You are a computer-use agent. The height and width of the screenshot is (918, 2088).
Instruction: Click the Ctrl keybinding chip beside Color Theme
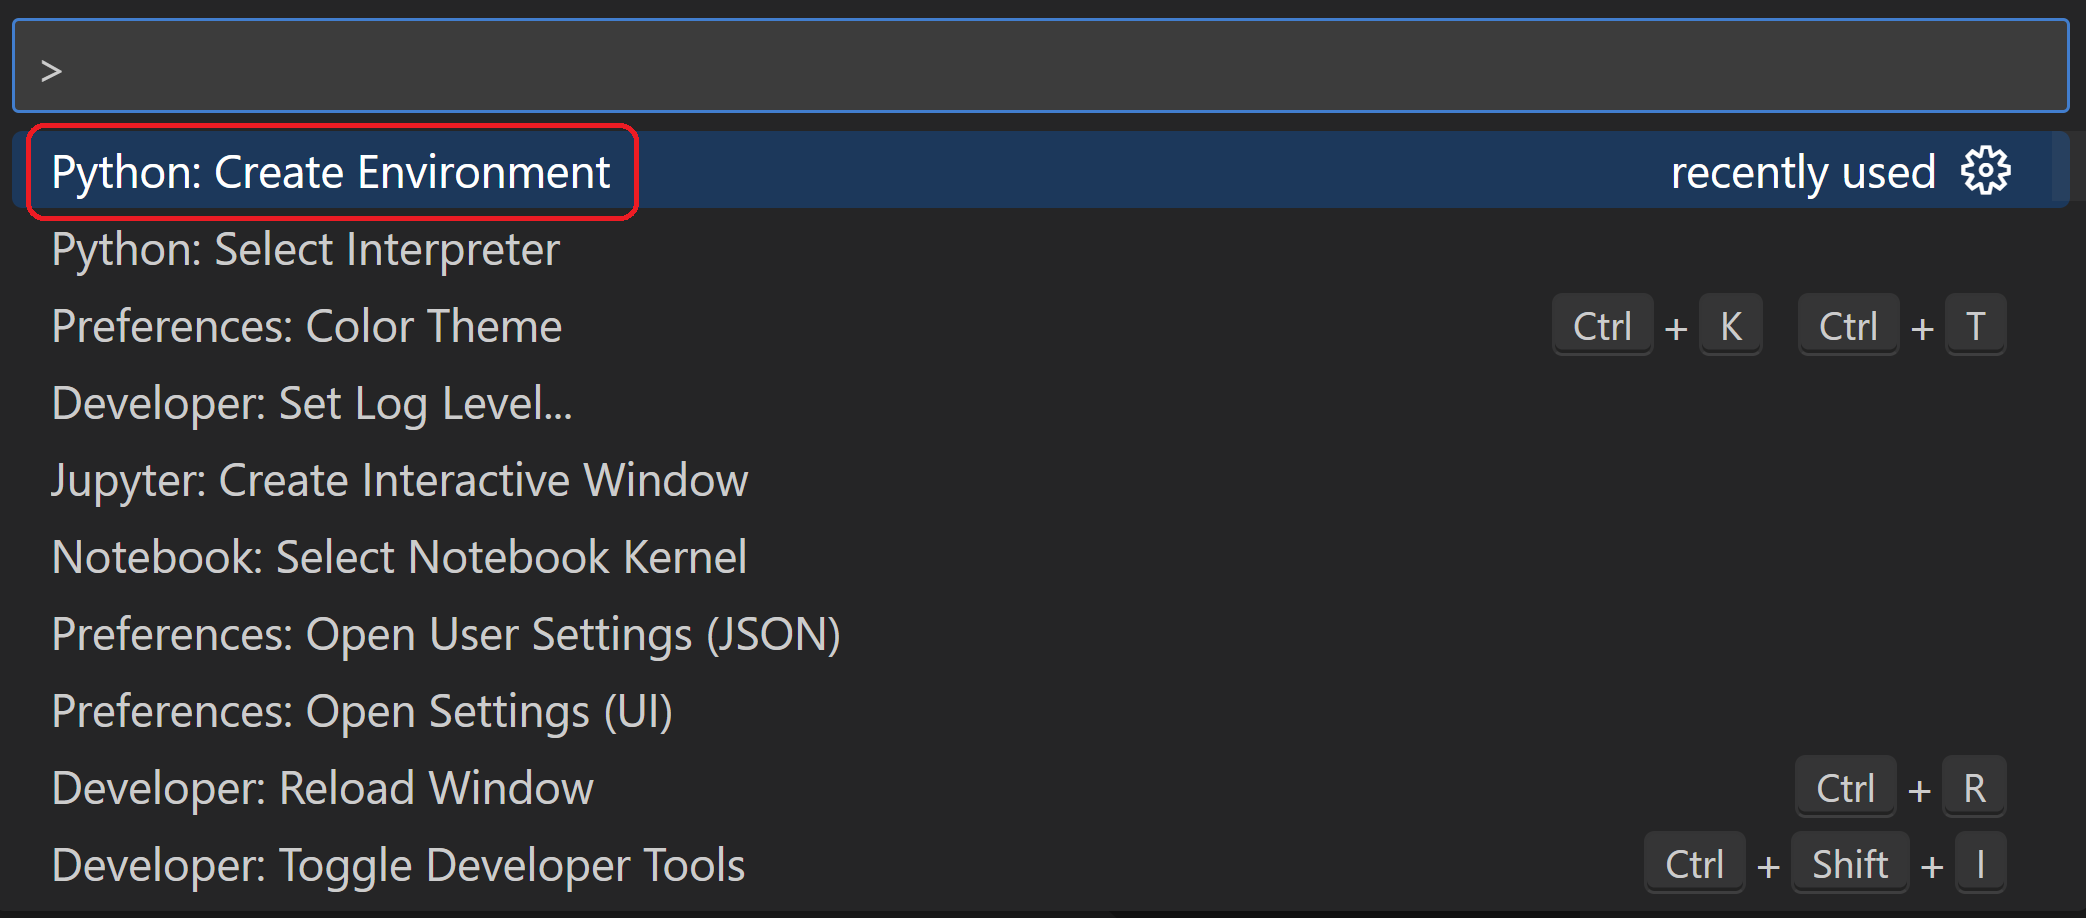pyautogui.click(x=1602, y=325)
